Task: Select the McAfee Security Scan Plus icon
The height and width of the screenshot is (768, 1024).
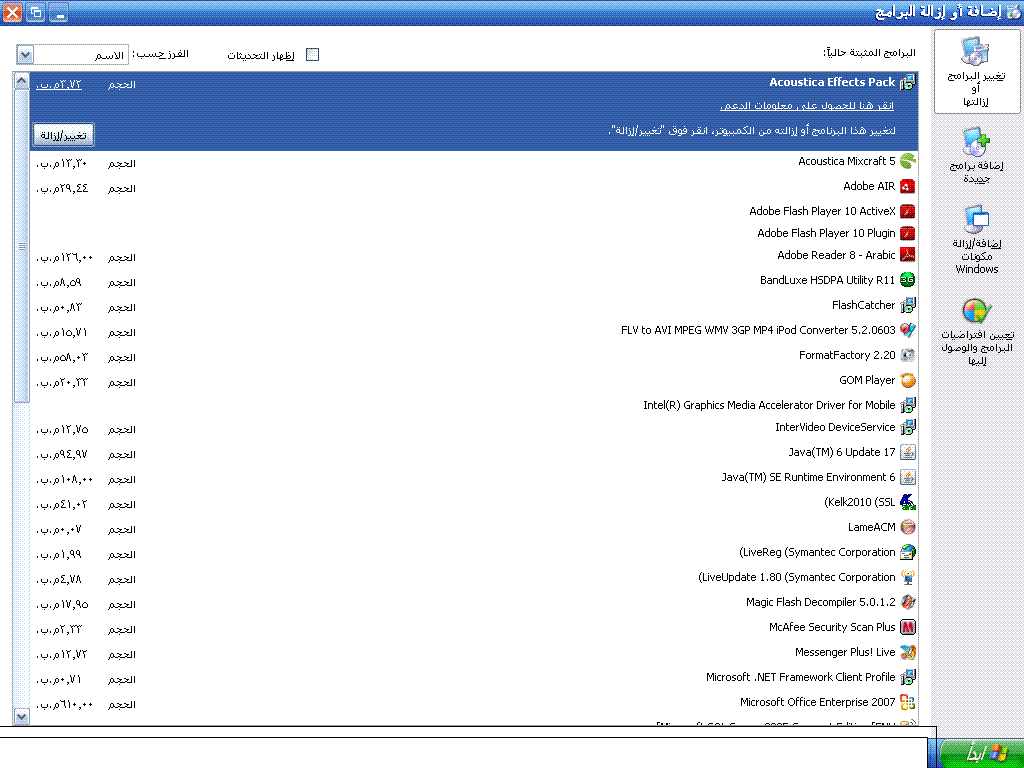Action: (908, 627)
